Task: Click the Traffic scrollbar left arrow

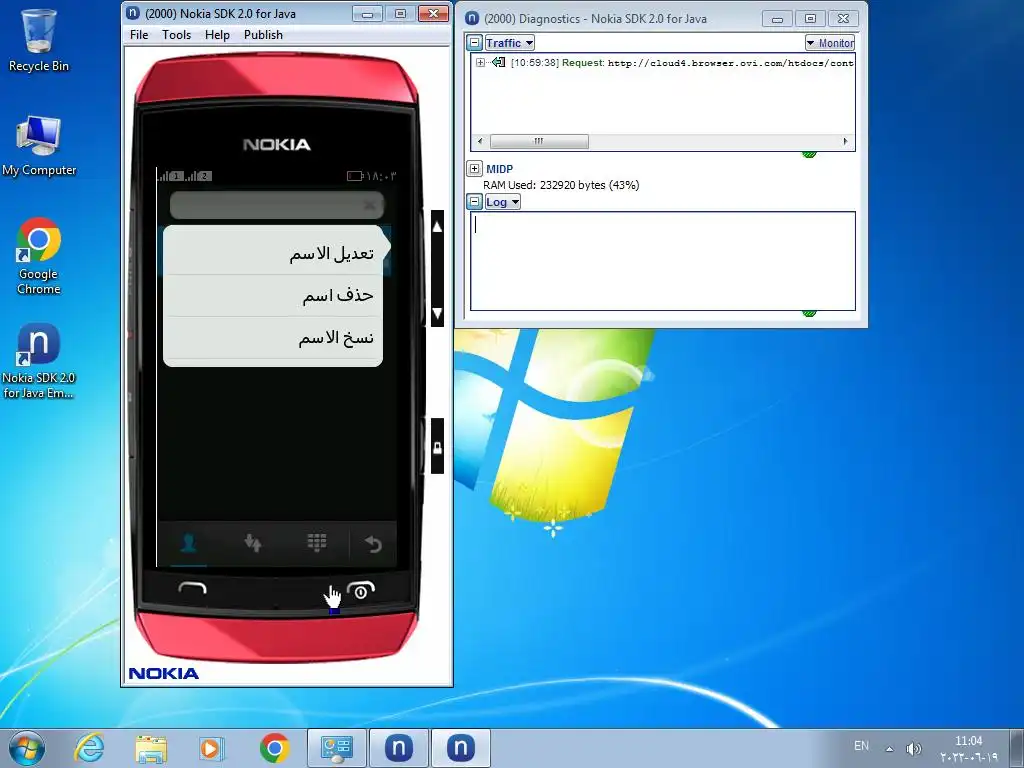Action: click(x=480, y=141)
